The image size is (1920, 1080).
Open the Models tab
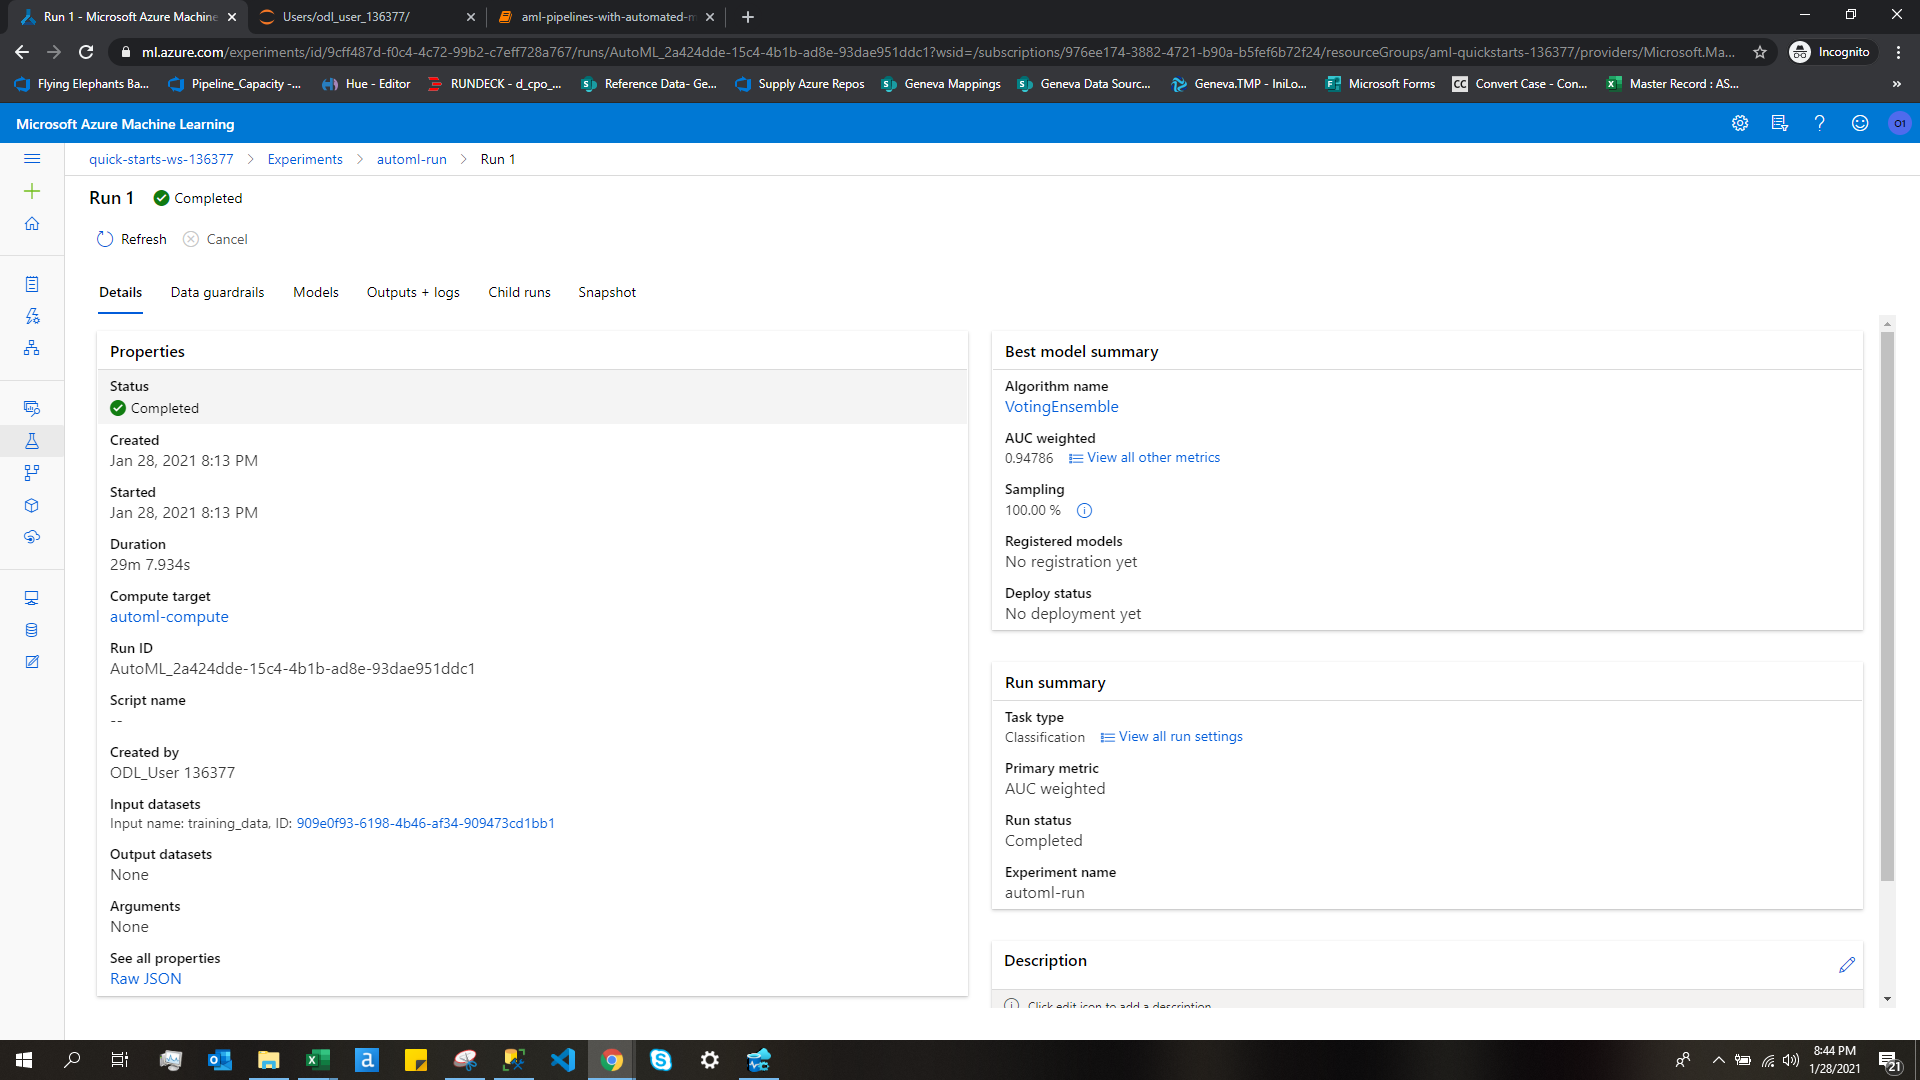[315, 292]
